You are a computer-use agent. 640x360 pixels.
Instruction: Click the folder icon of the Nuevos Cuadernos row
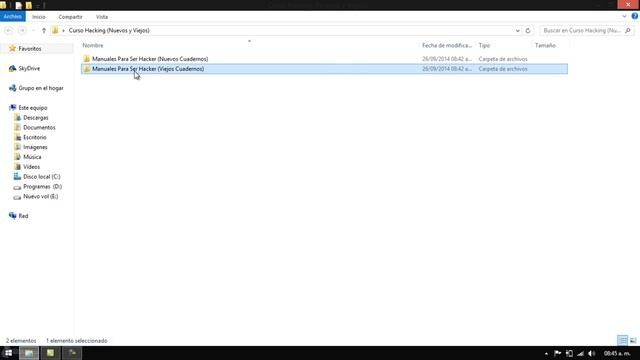click(87, 59)
